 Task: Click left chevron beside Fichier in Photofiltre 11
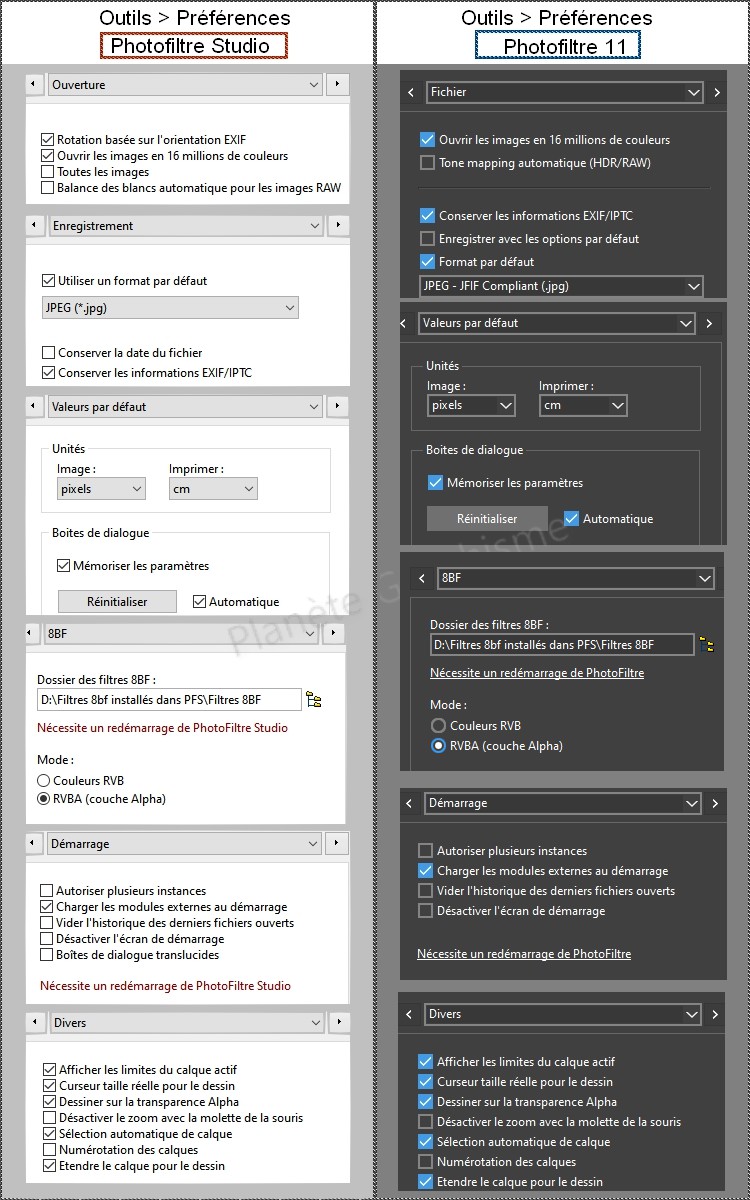411,92
